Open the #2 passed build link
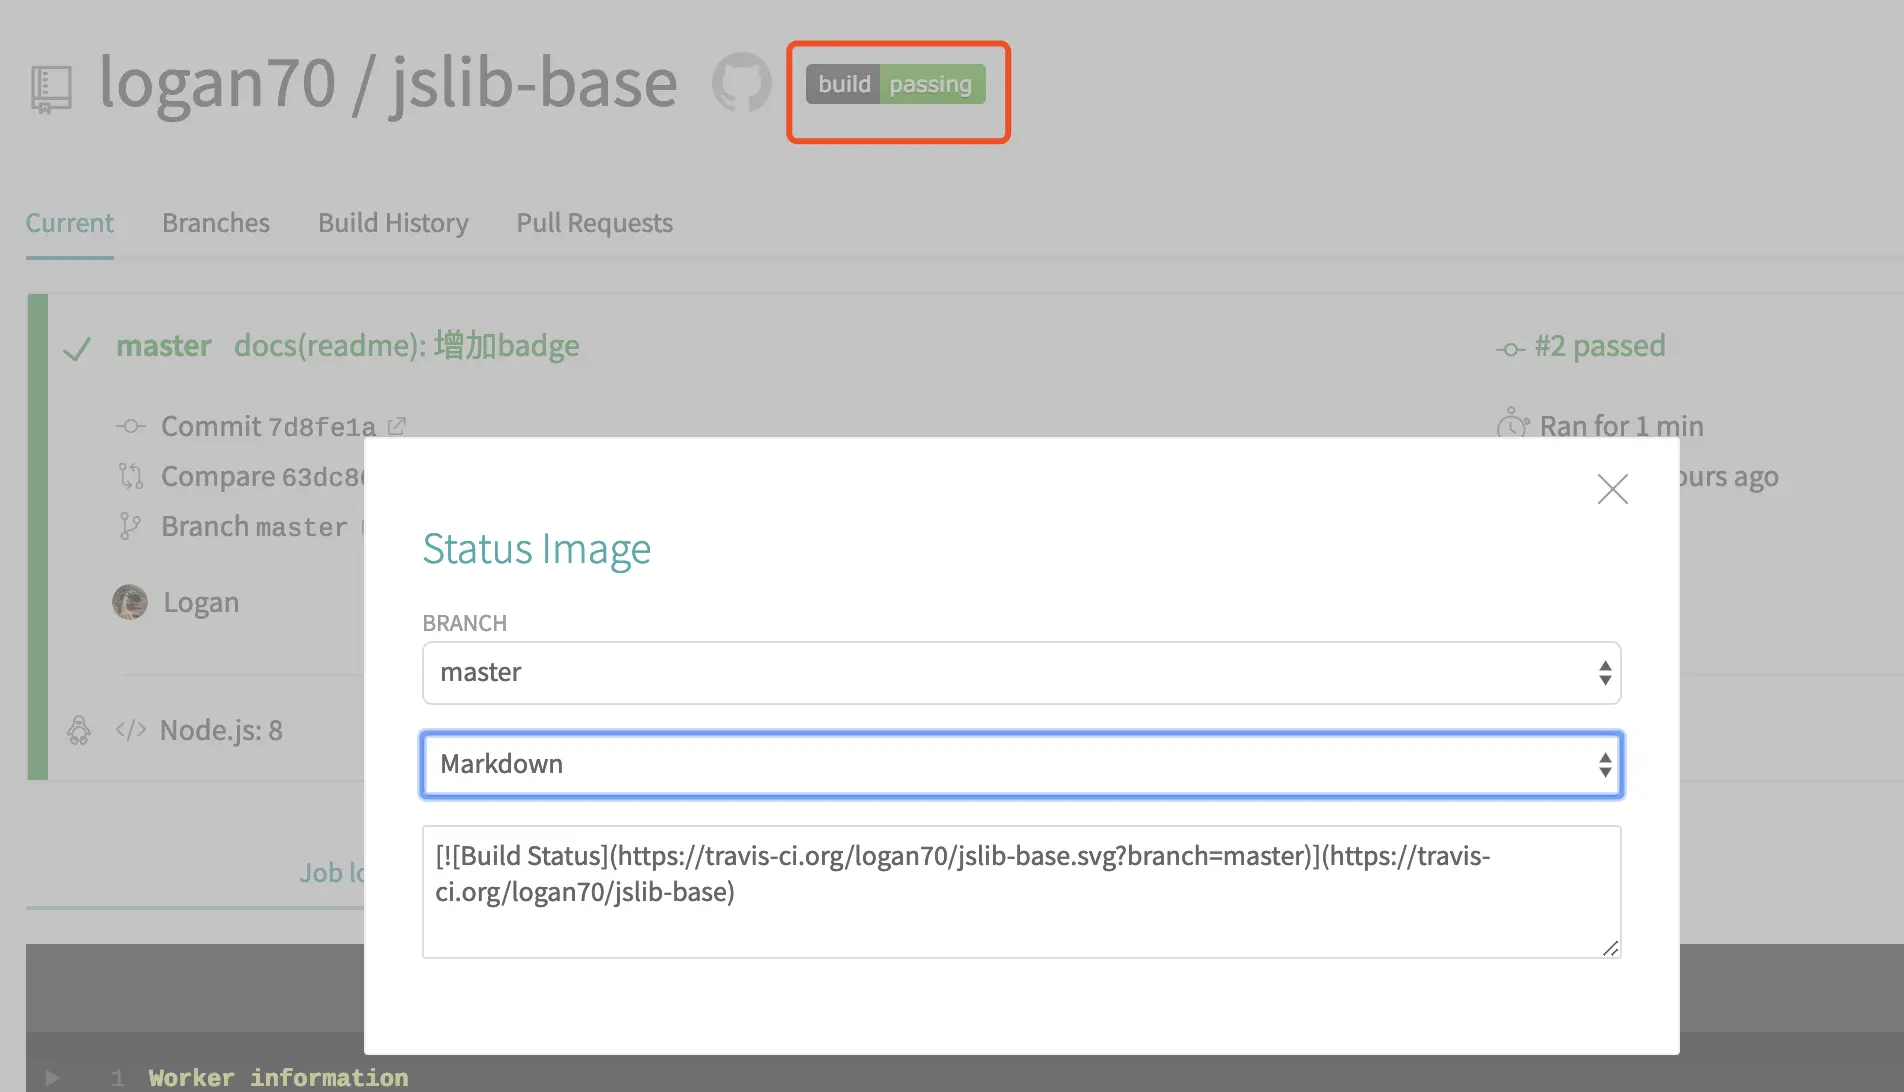 pos(1600,346)
